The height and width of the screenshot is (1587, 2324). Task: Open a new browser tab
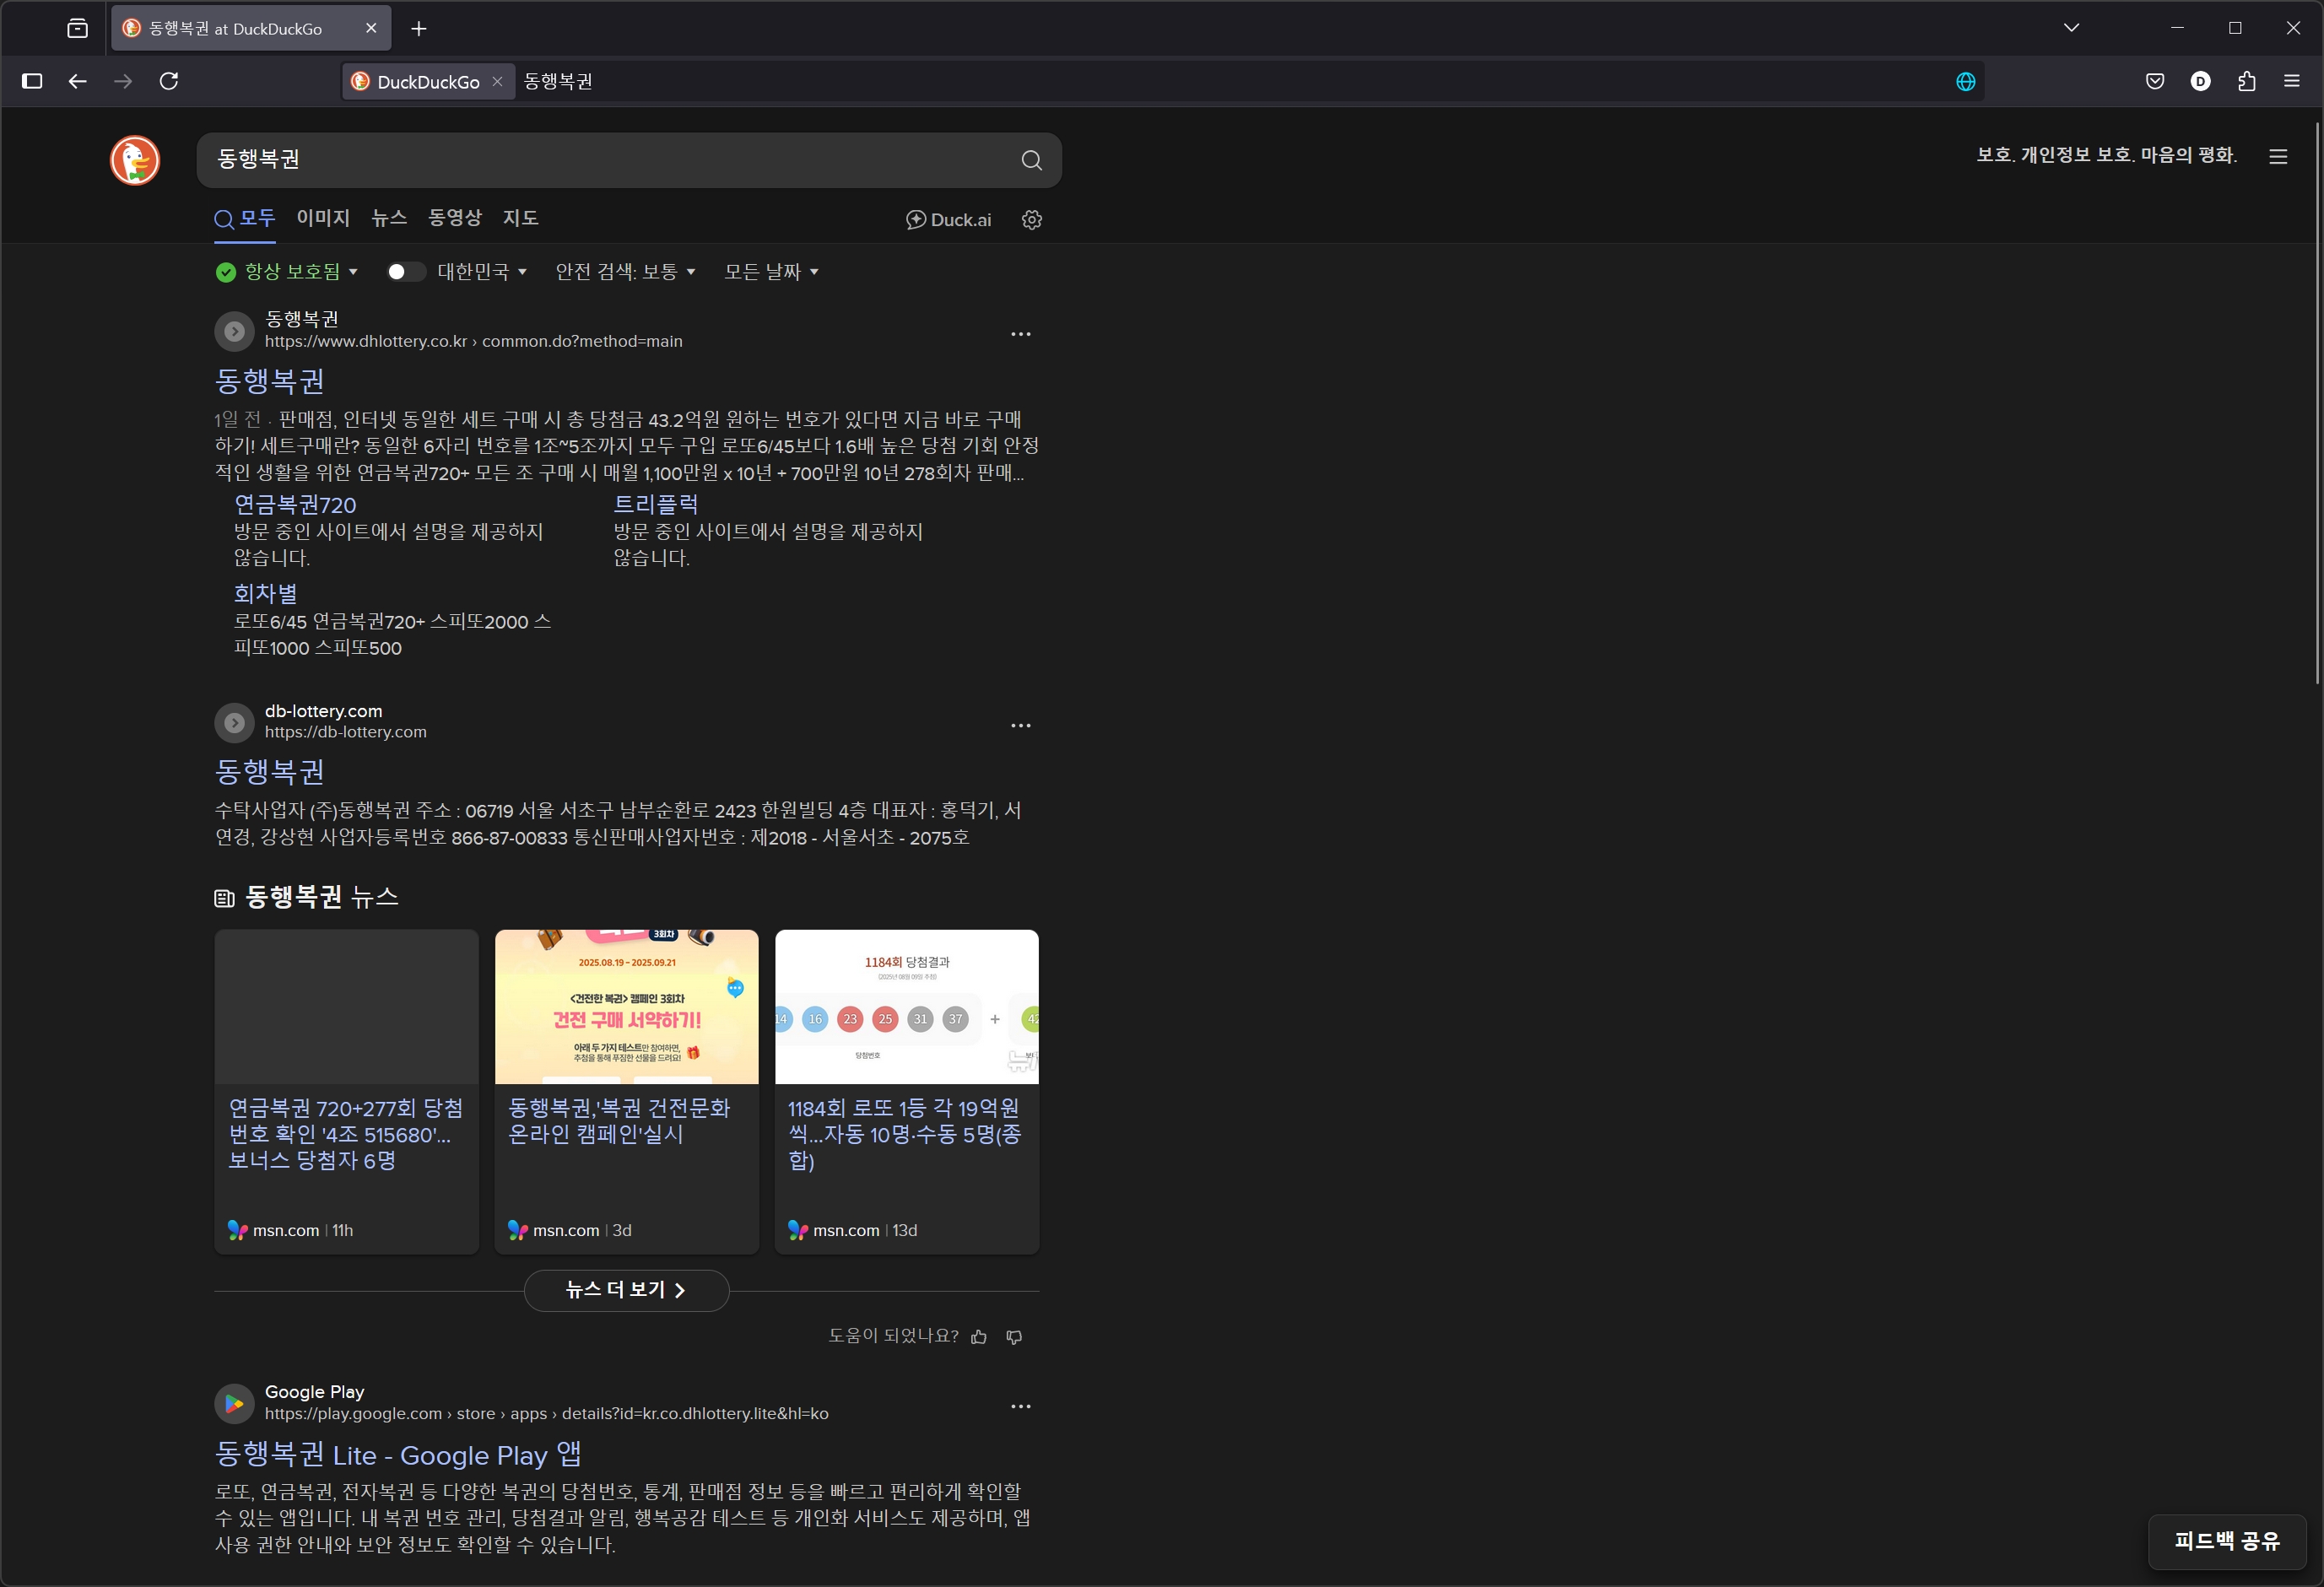[419, 29]
